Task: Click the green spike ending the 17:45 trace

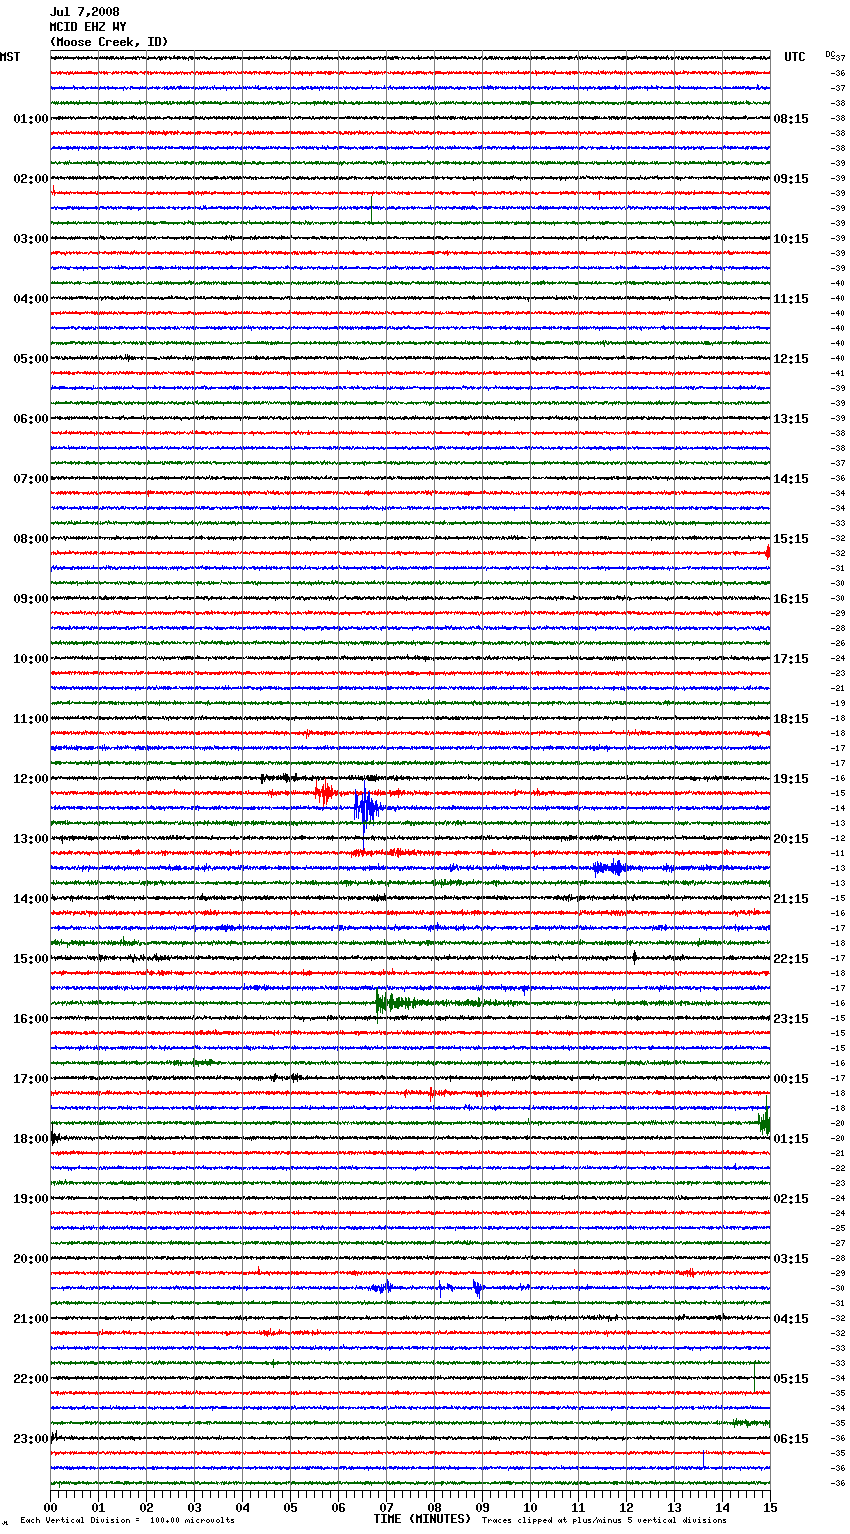Action: (765, 1120)
